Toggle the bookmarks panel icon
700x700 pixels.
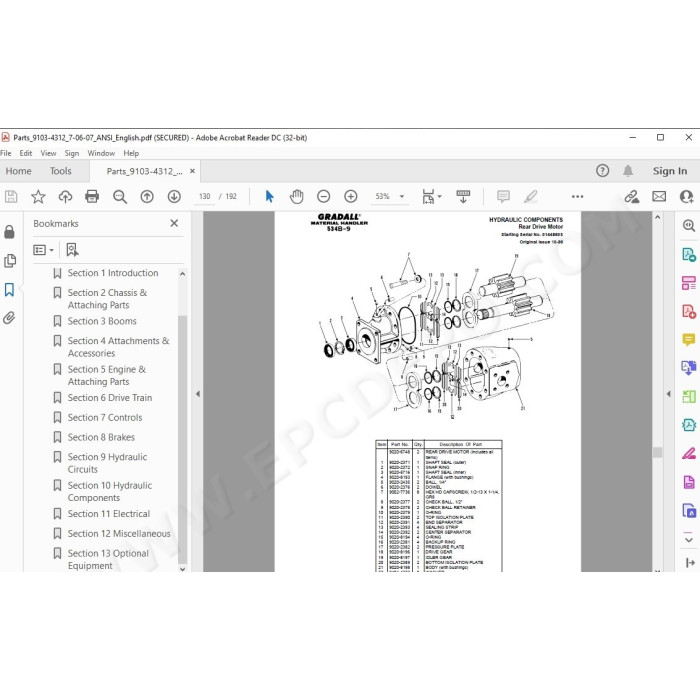[x=9, y=289]
